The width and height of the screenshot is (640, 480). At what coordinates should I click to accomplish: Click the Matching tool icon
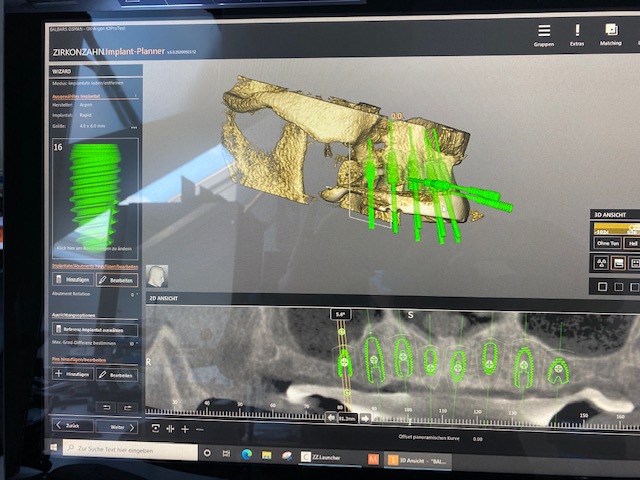pos(610,32)
